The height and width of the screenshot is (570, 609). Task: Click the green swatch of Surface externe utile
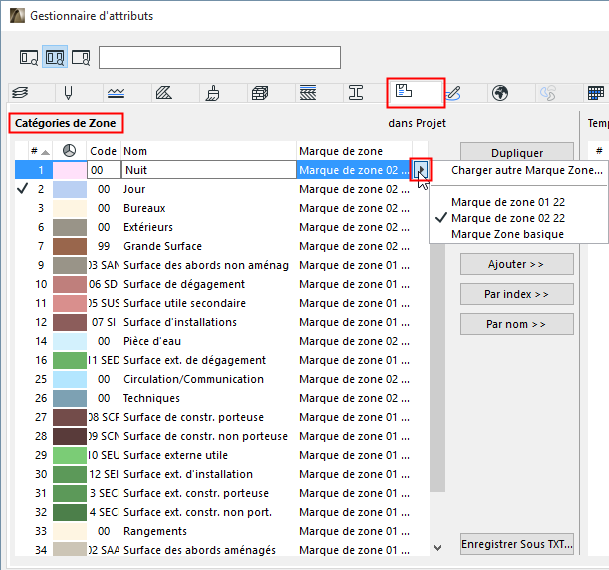point(70,455)
